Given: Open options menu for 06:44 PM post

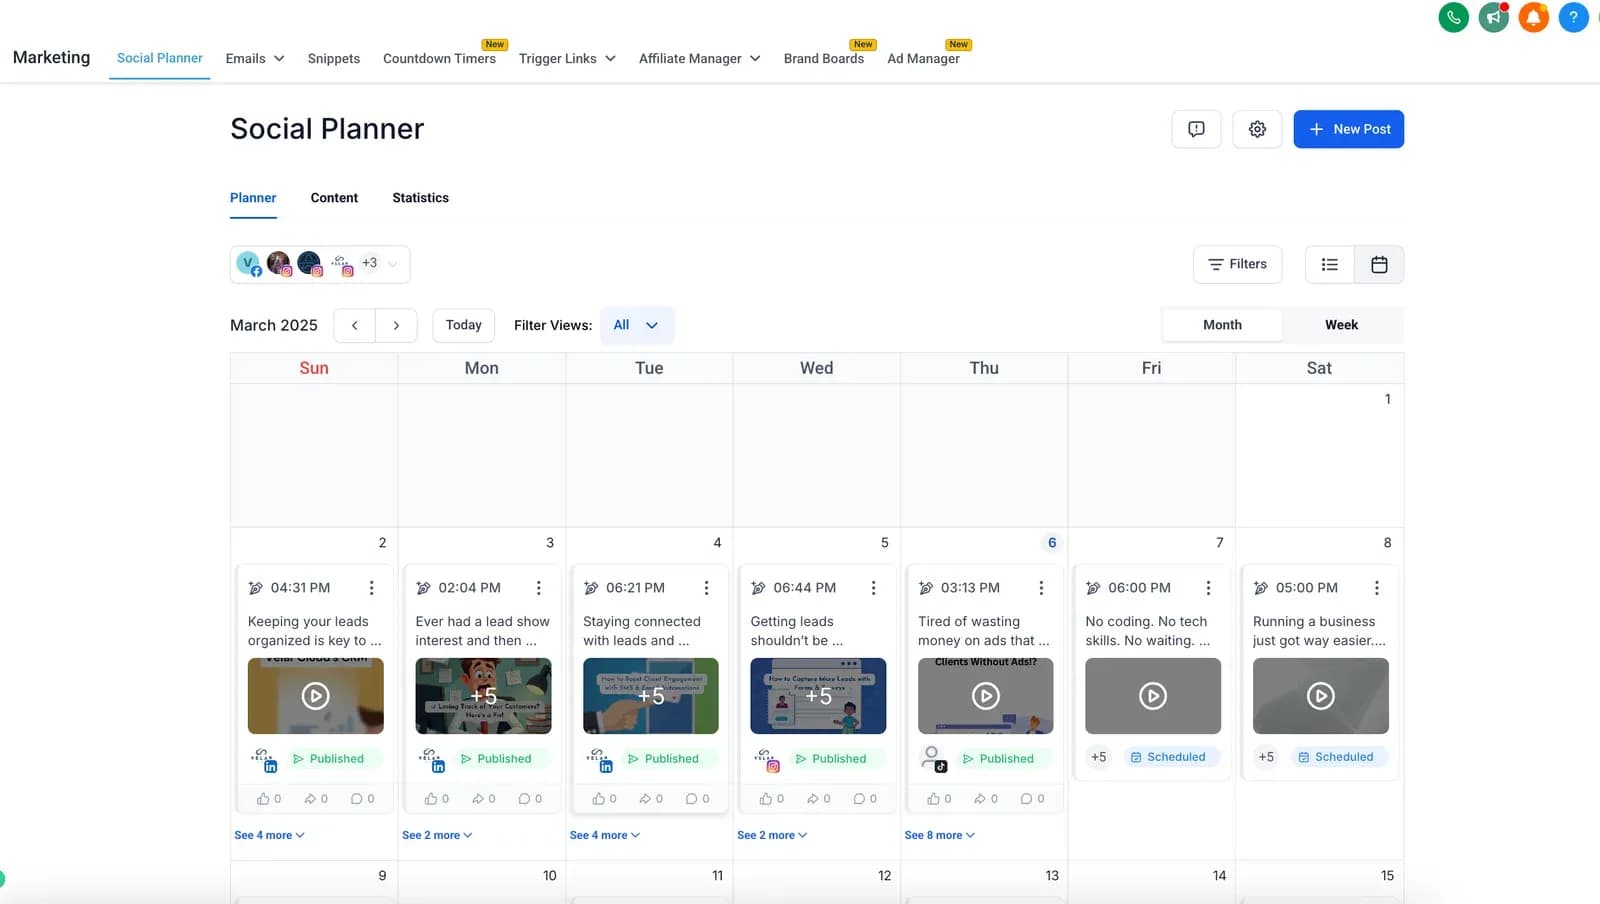Looking at the screenshot, I should click(x=873, y=588).
